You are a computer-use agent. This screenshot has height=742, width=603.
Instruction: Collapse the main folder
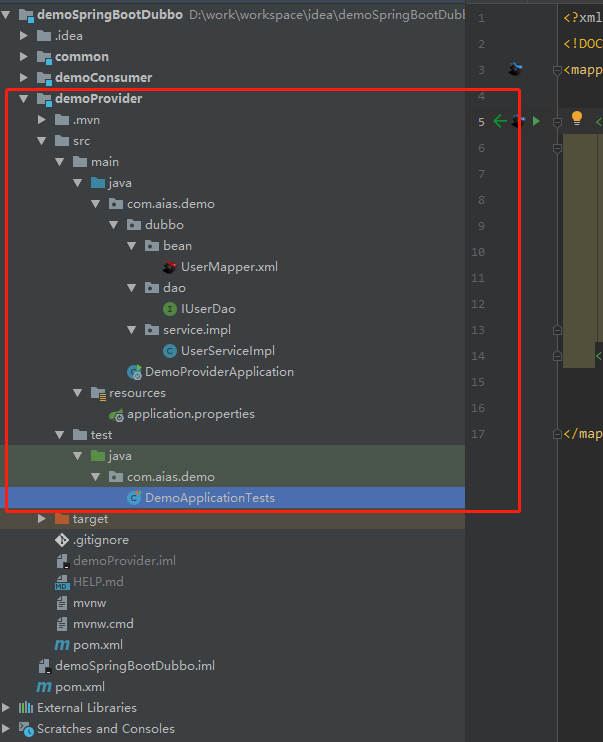pos(60,162)
